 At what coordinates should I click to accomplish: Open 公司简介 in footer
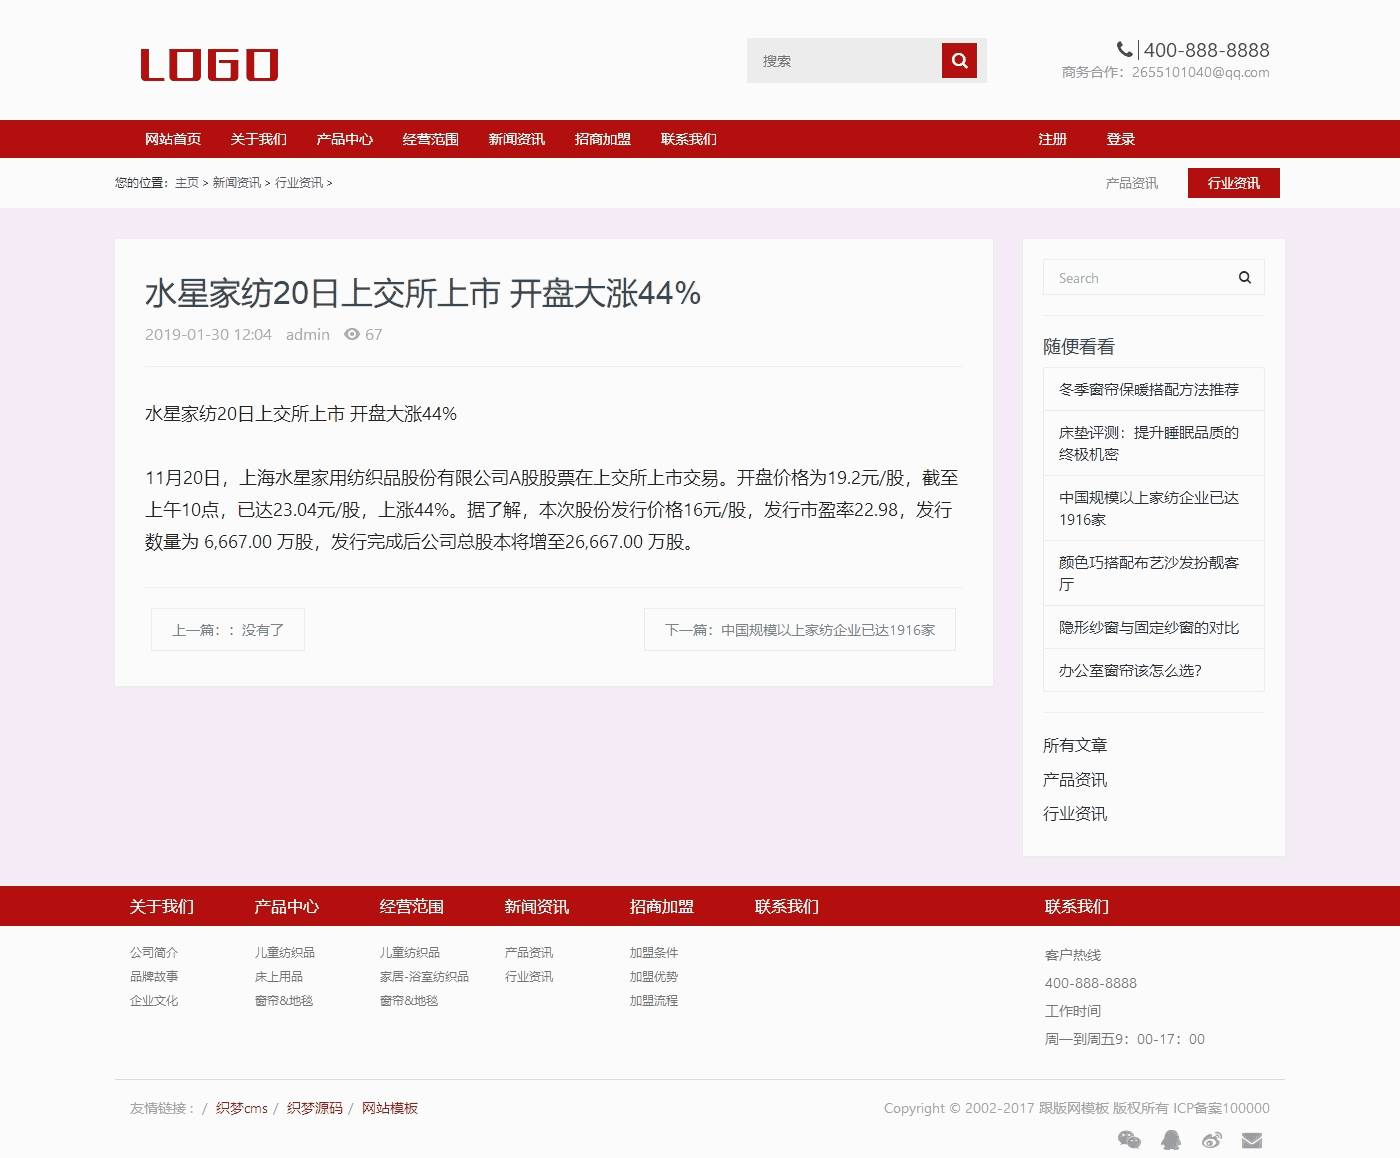[x=154, y=952]
